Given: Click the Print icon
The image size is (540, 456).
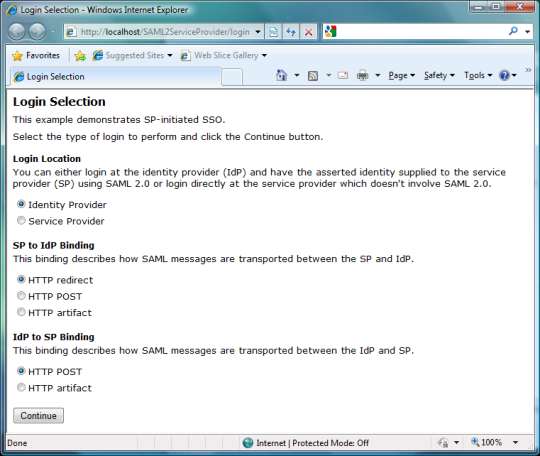Looking at the screenshot, I should [363, 75].
